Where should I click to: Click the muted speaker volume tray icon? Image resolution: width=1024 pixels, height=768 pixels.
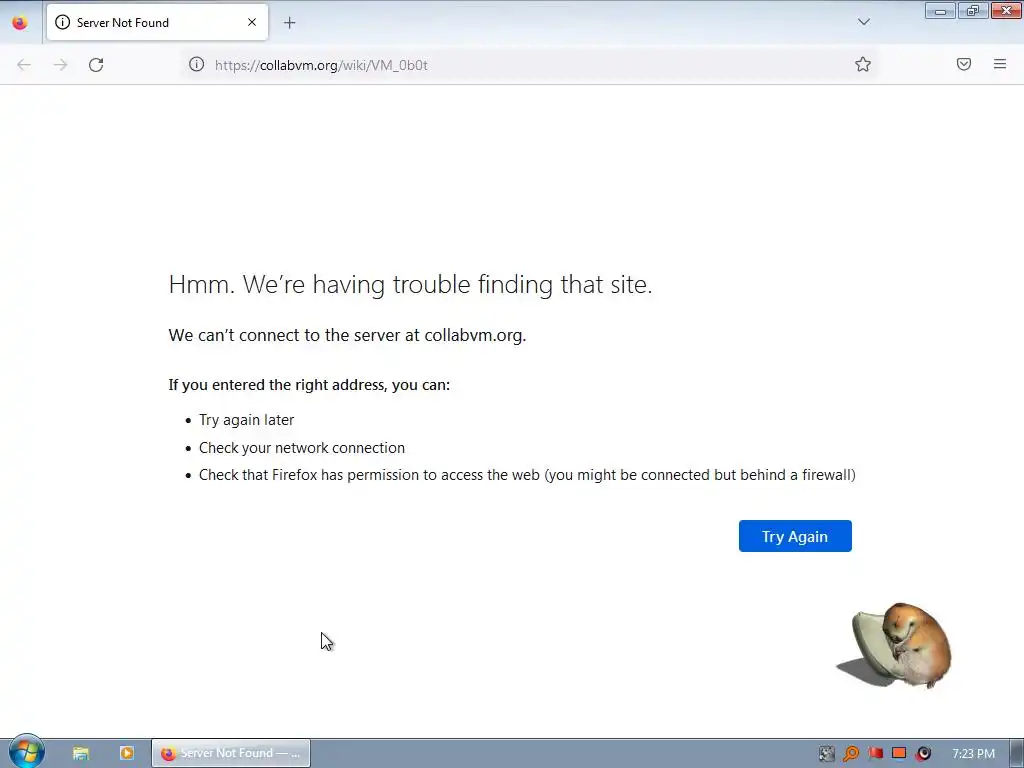point(923,754)
